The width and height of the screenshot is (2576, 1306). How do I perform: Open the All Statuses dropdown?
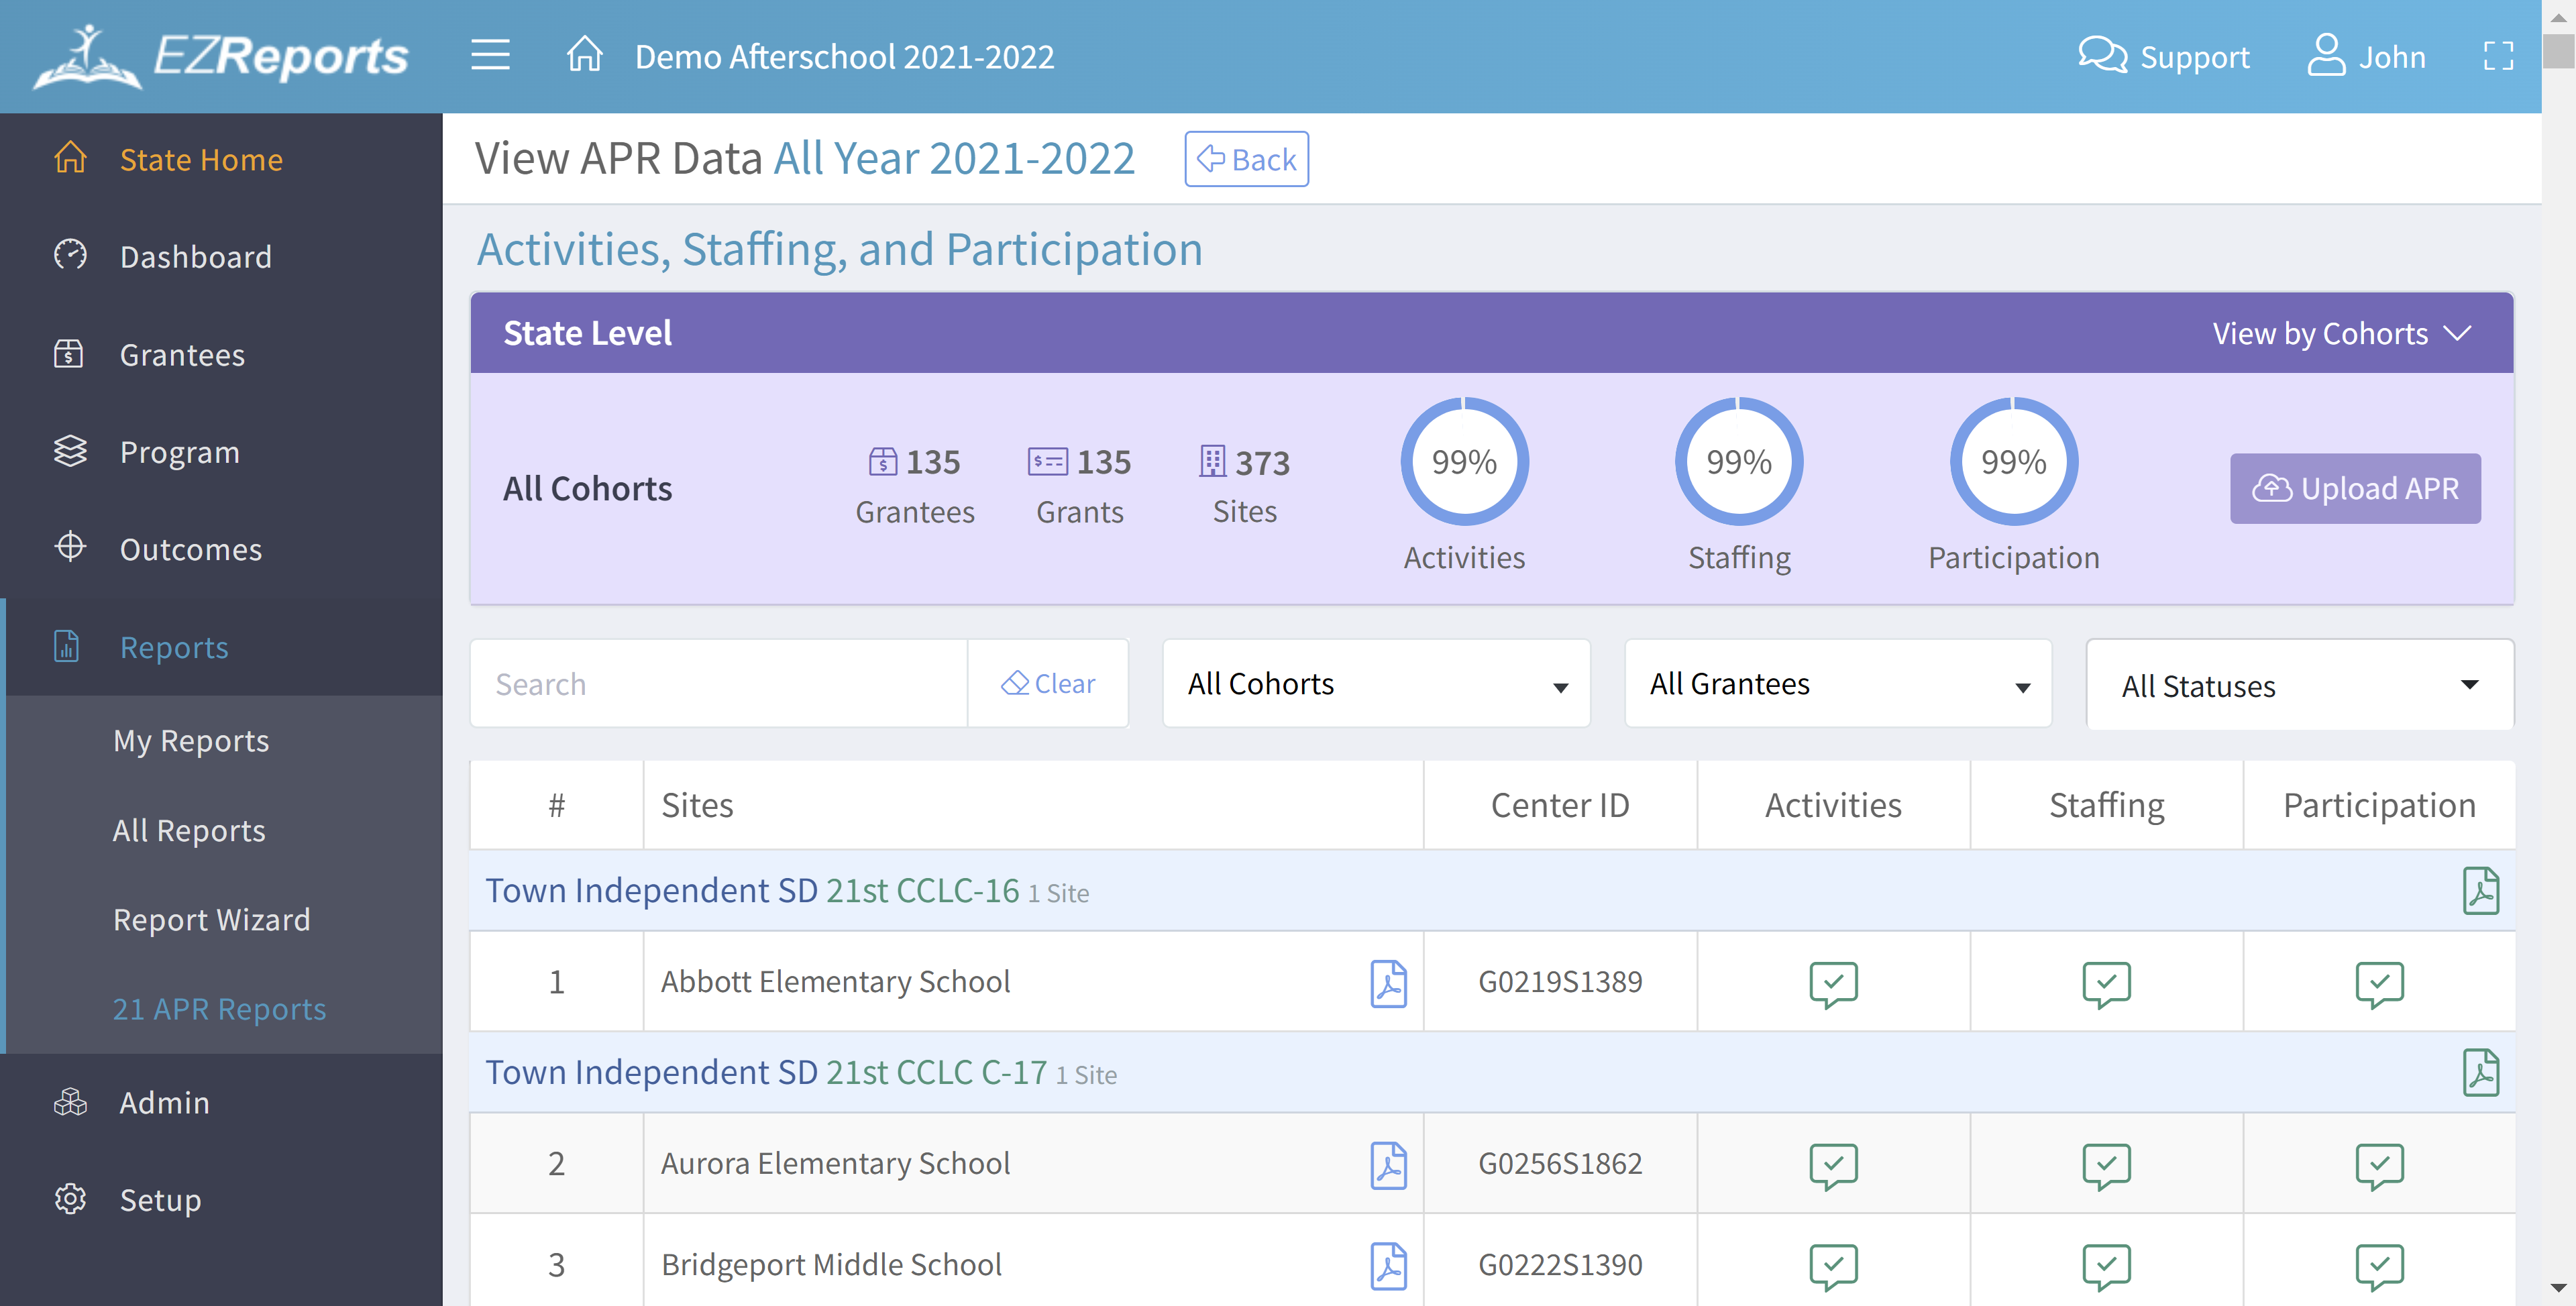point(2299,685)
